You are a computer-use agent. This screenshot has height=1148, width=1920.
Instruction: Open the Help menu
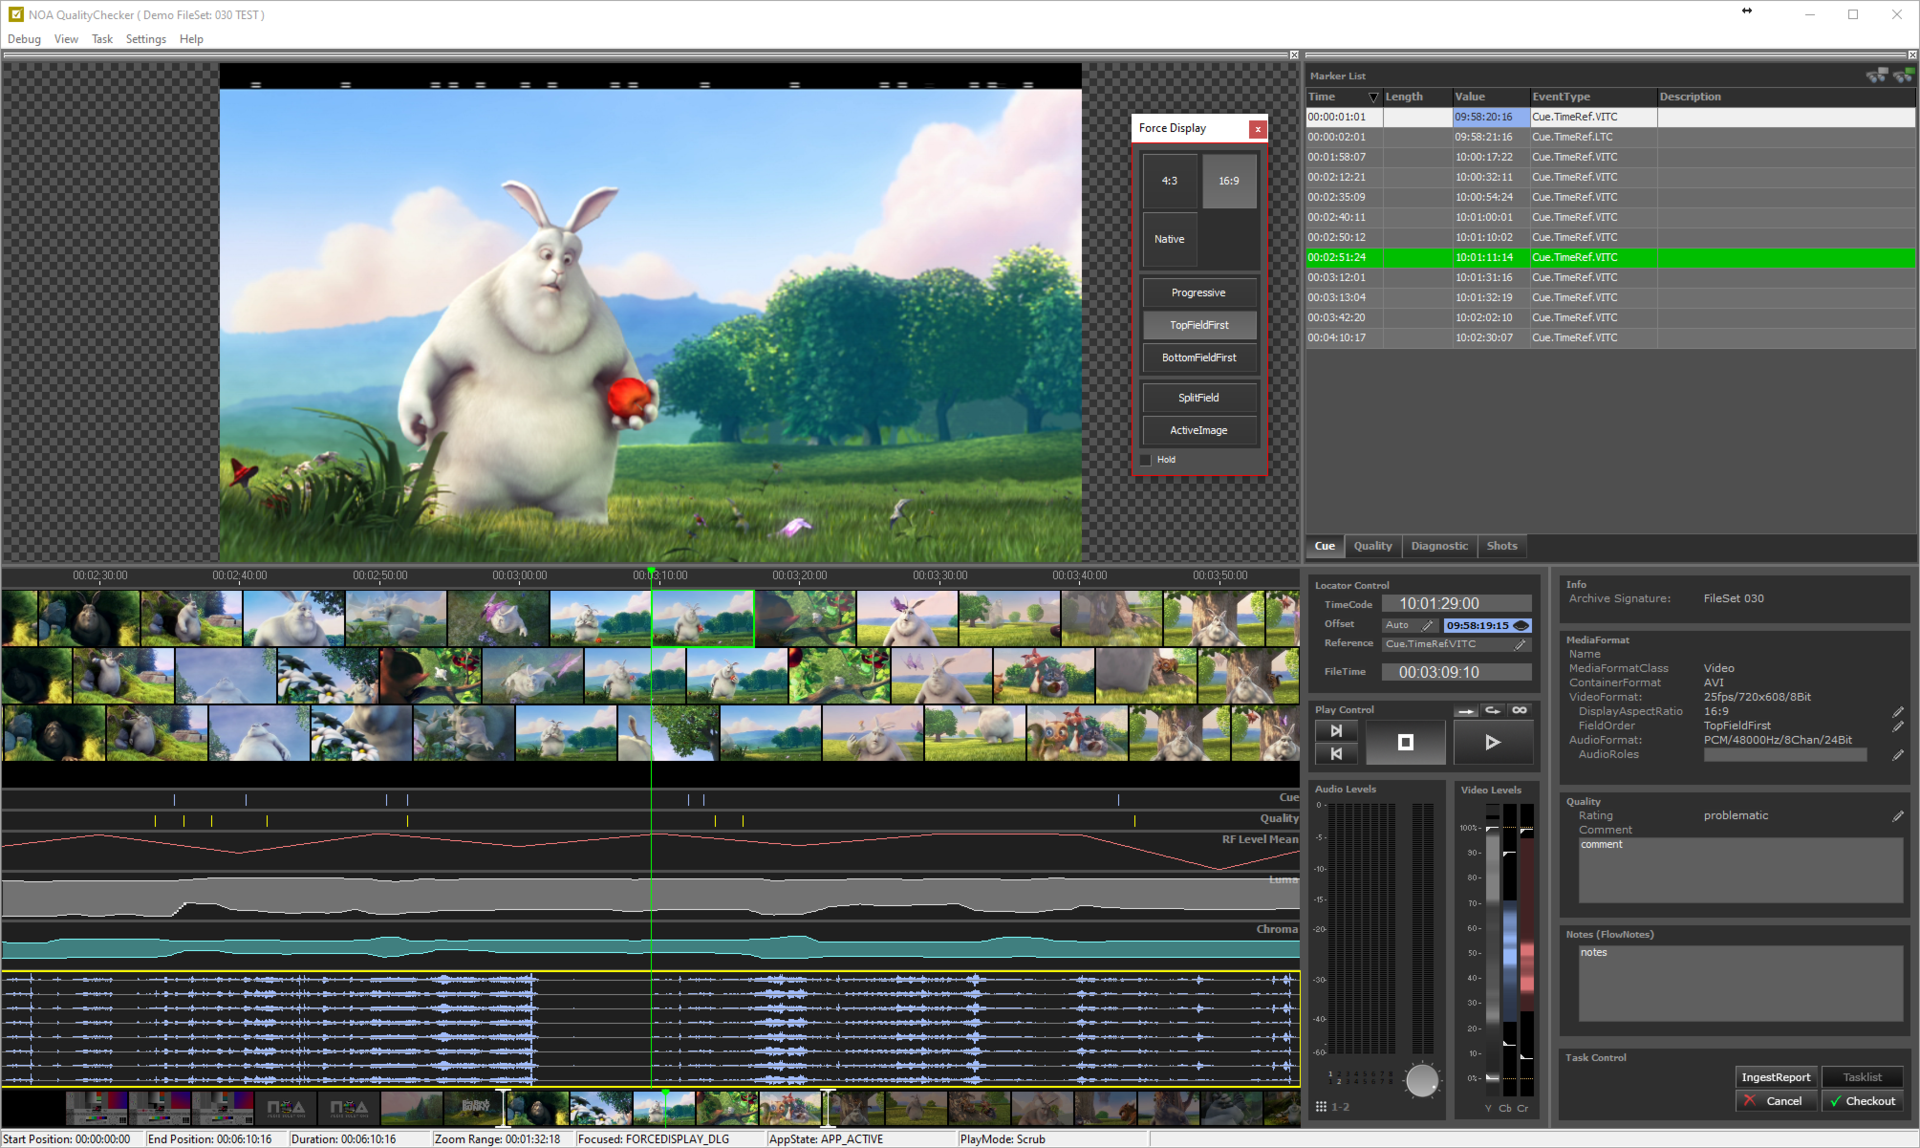191,39
